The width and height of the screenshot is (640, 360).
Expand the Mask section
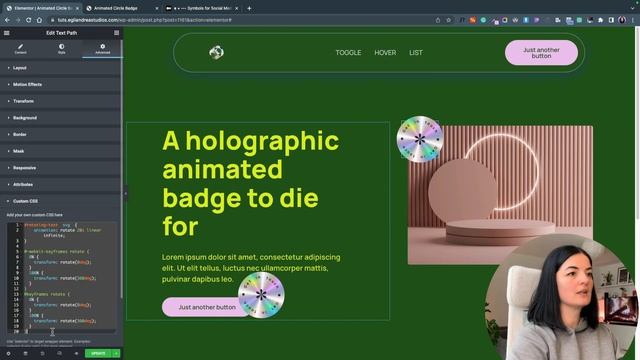click(60, 151)
